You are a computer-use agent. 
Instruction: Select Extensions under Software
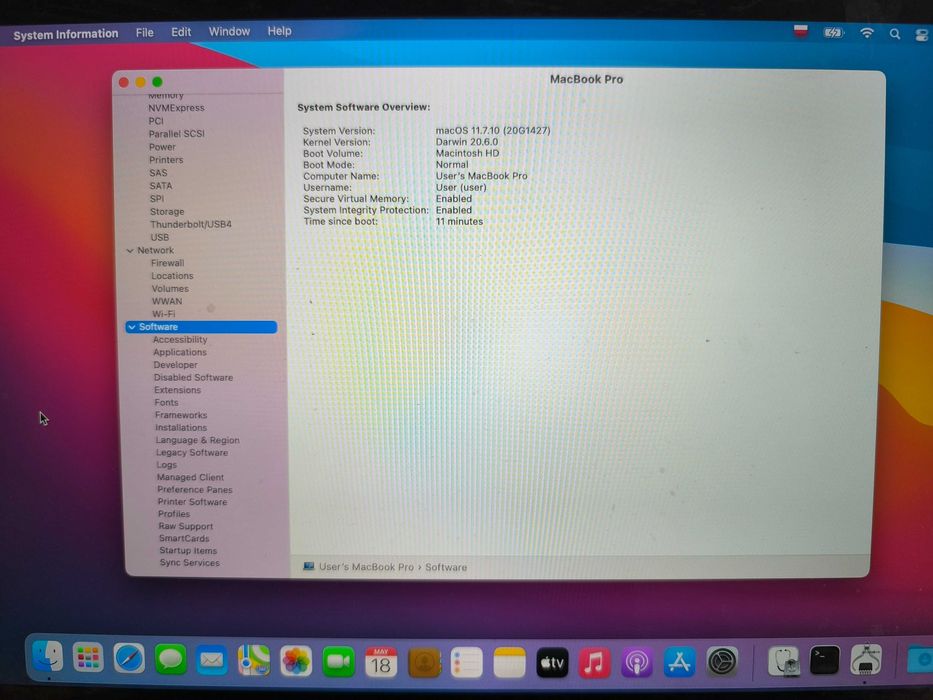coord(177,390)
